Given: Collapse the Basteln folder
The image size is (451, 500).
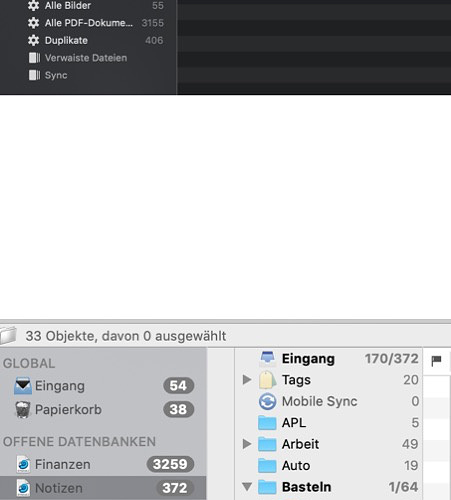Looking at the screenshot, I should tap(247, 487).
